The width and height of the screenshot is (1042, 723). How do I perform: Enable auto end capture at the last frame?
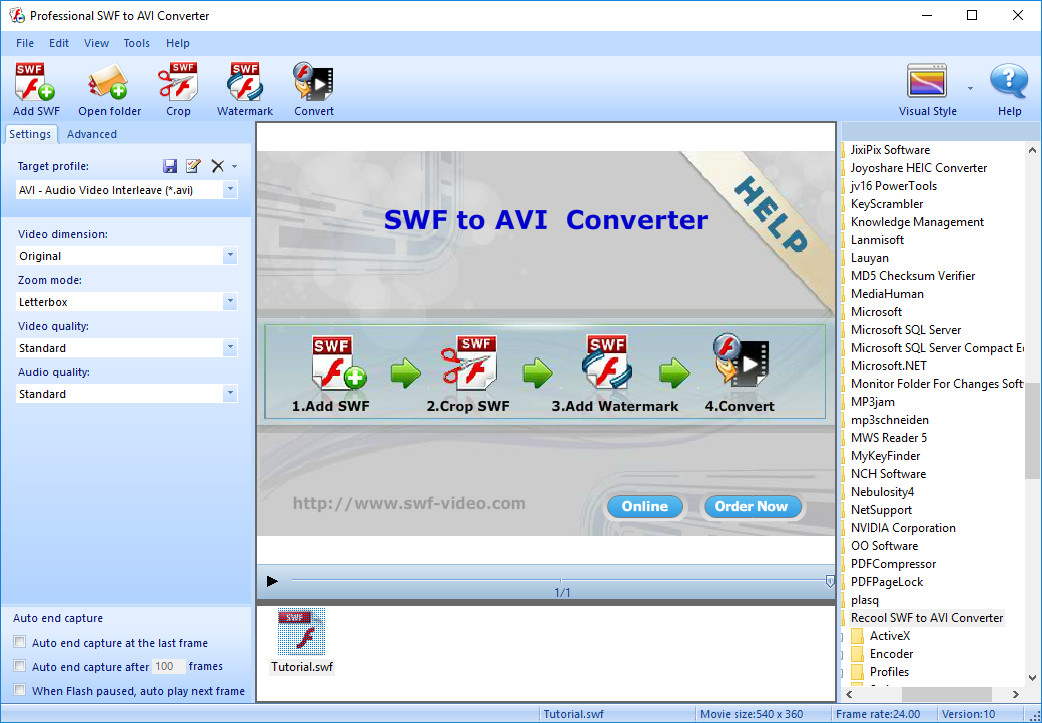20,642
